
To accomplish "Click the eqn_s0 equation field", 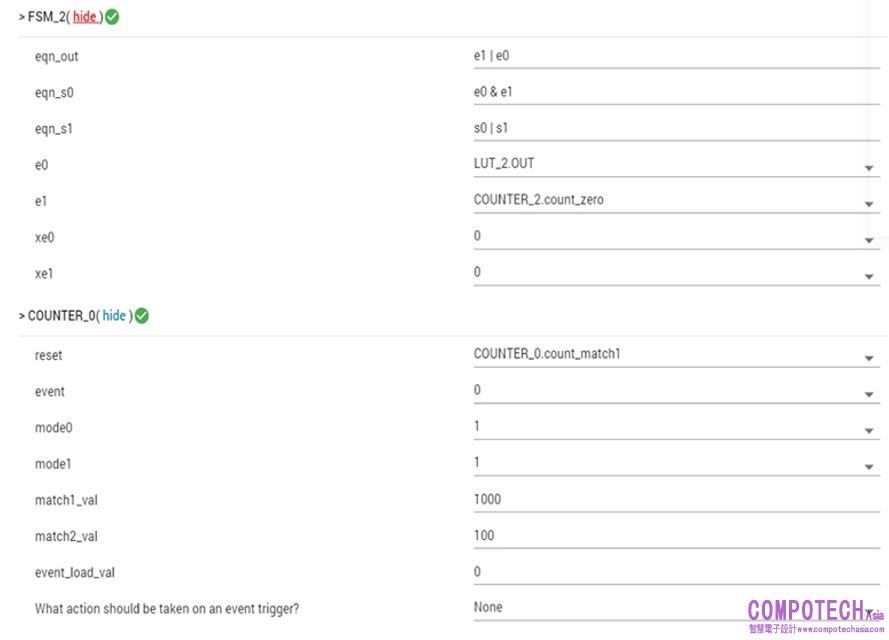I will tap(675, 93).
